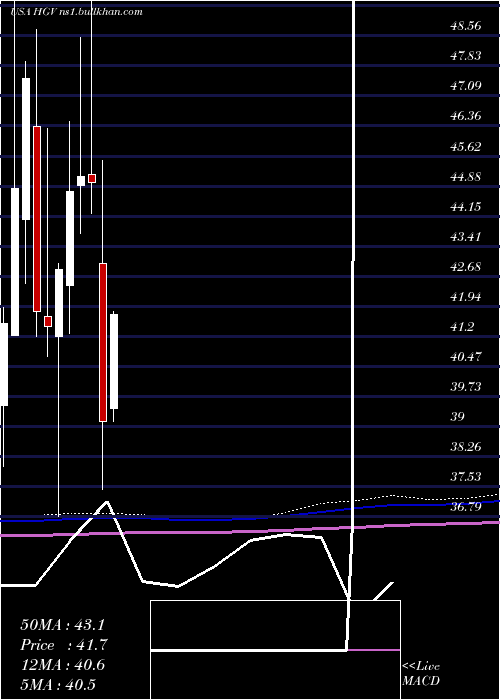Click the 47.83 price axis label
Screen dimensions: 500x700
466,55
